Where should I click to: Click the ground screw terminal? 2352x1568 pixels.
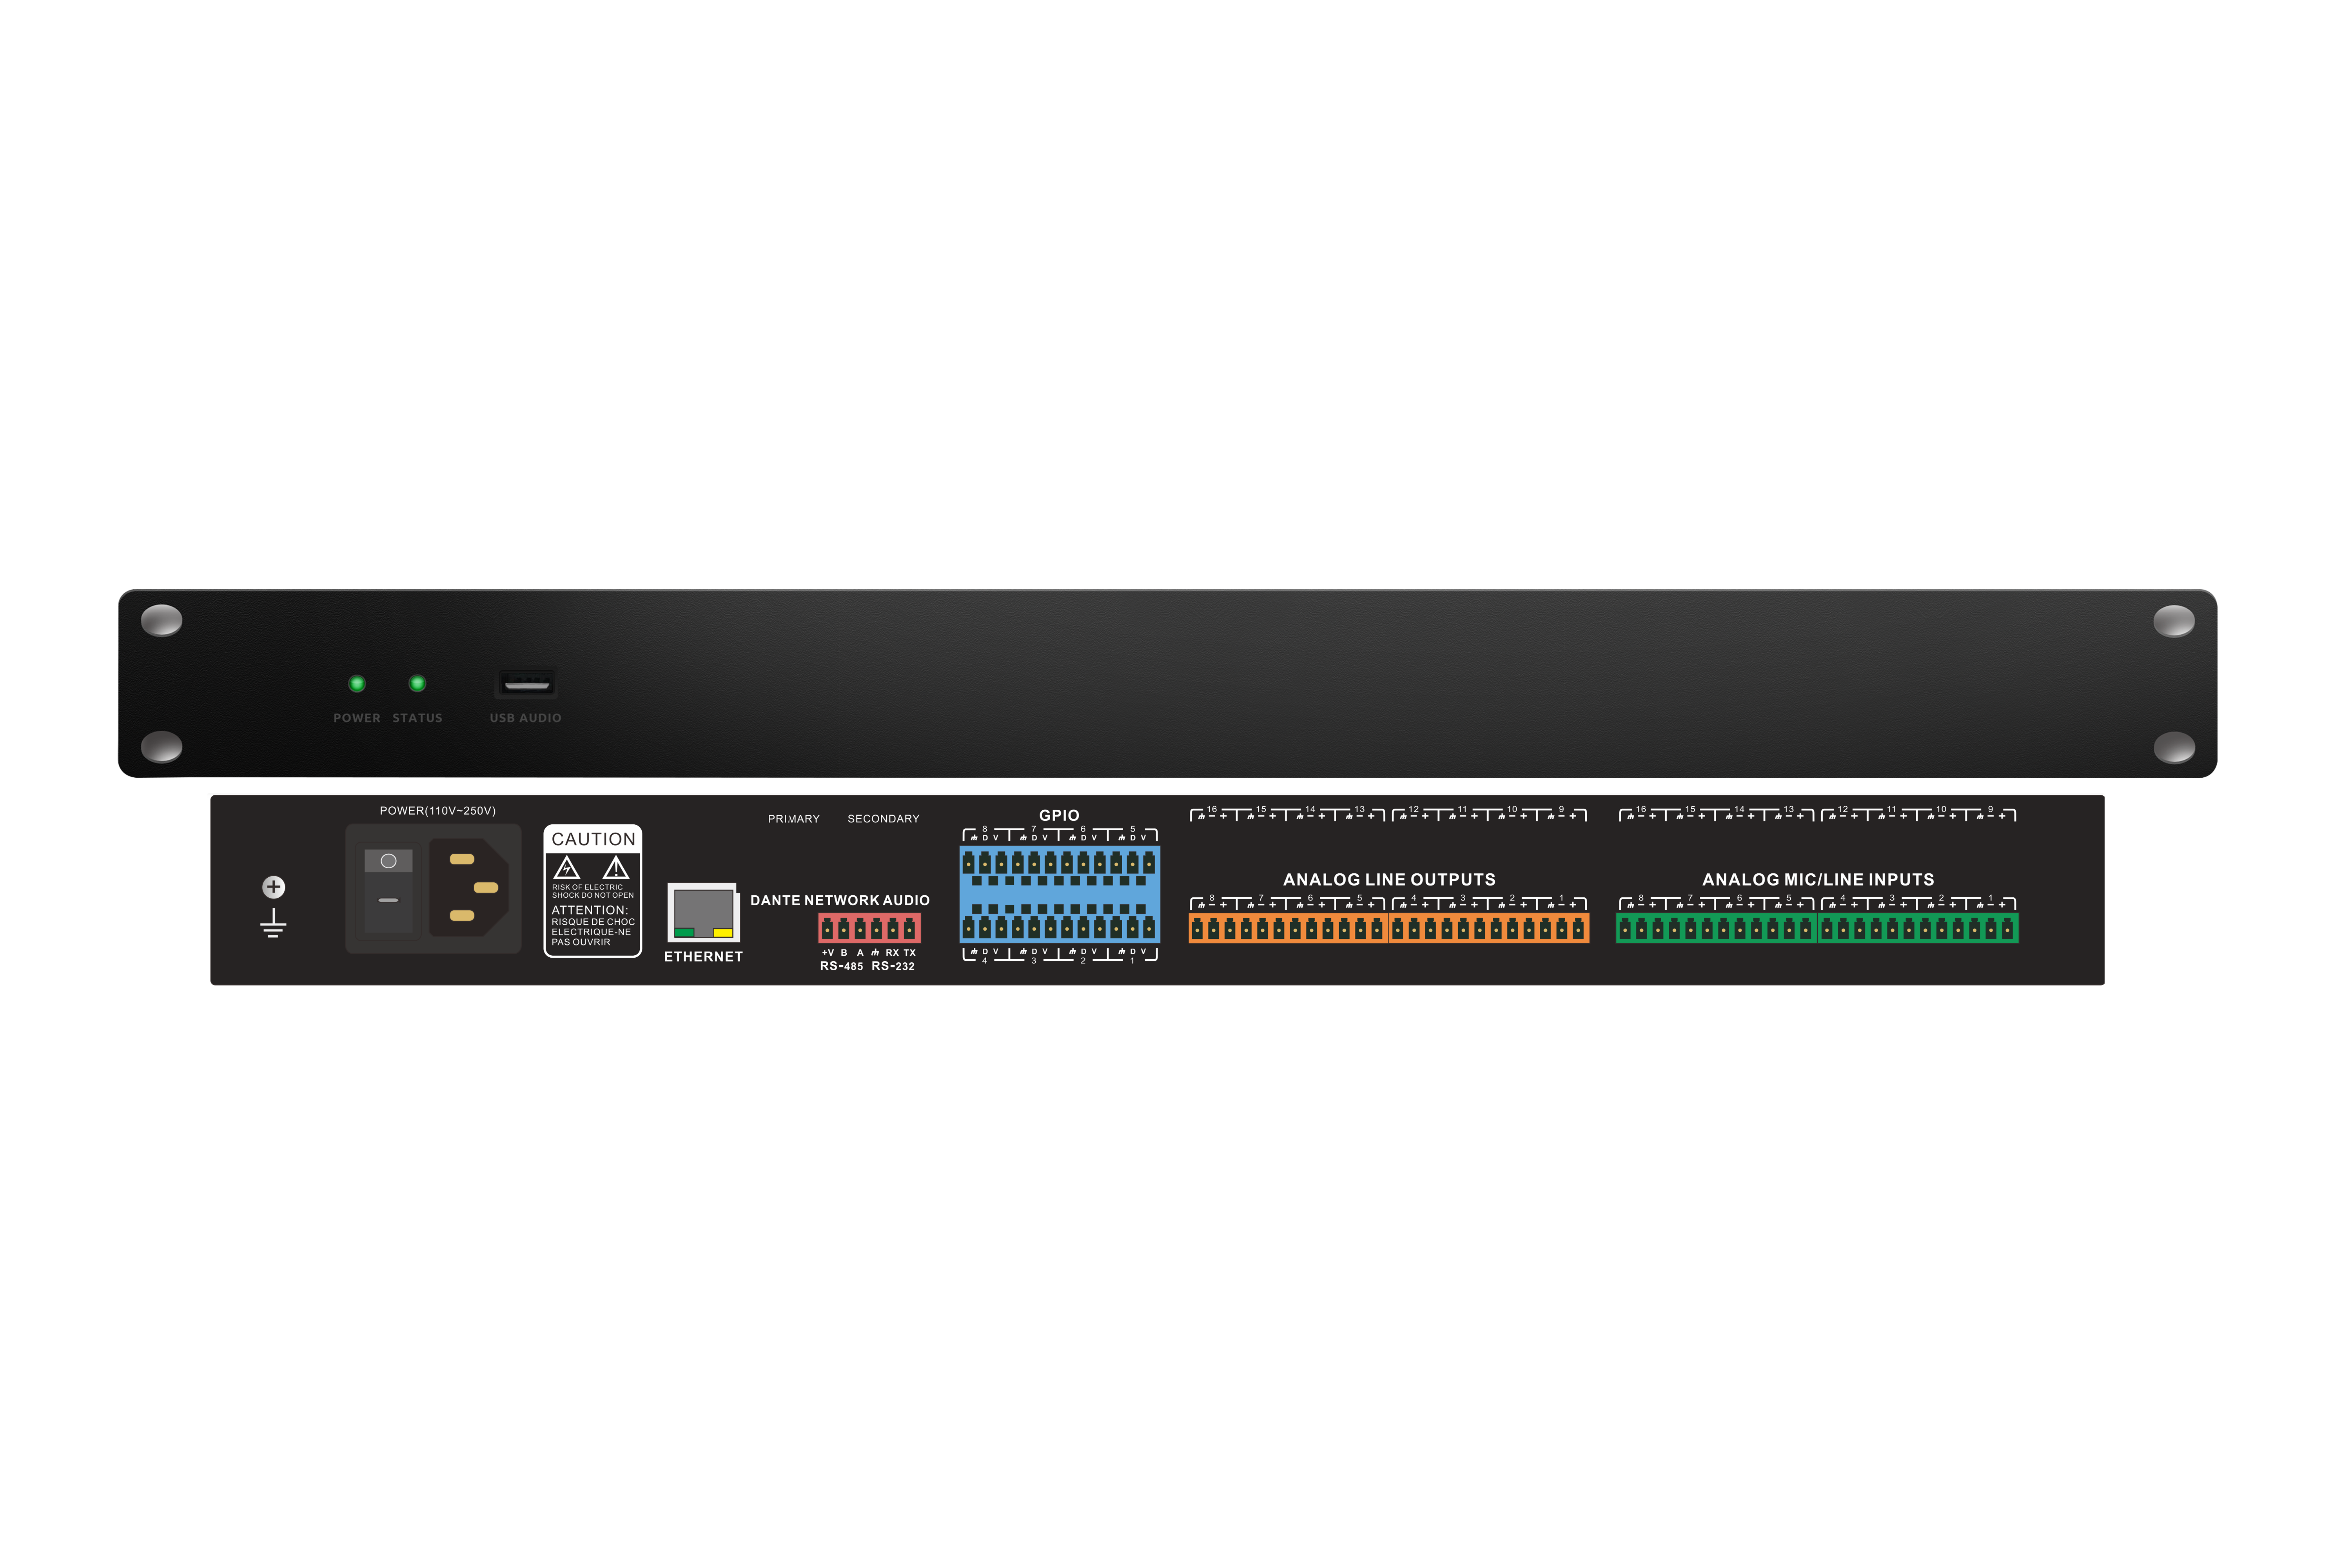[x=274, y=887]
